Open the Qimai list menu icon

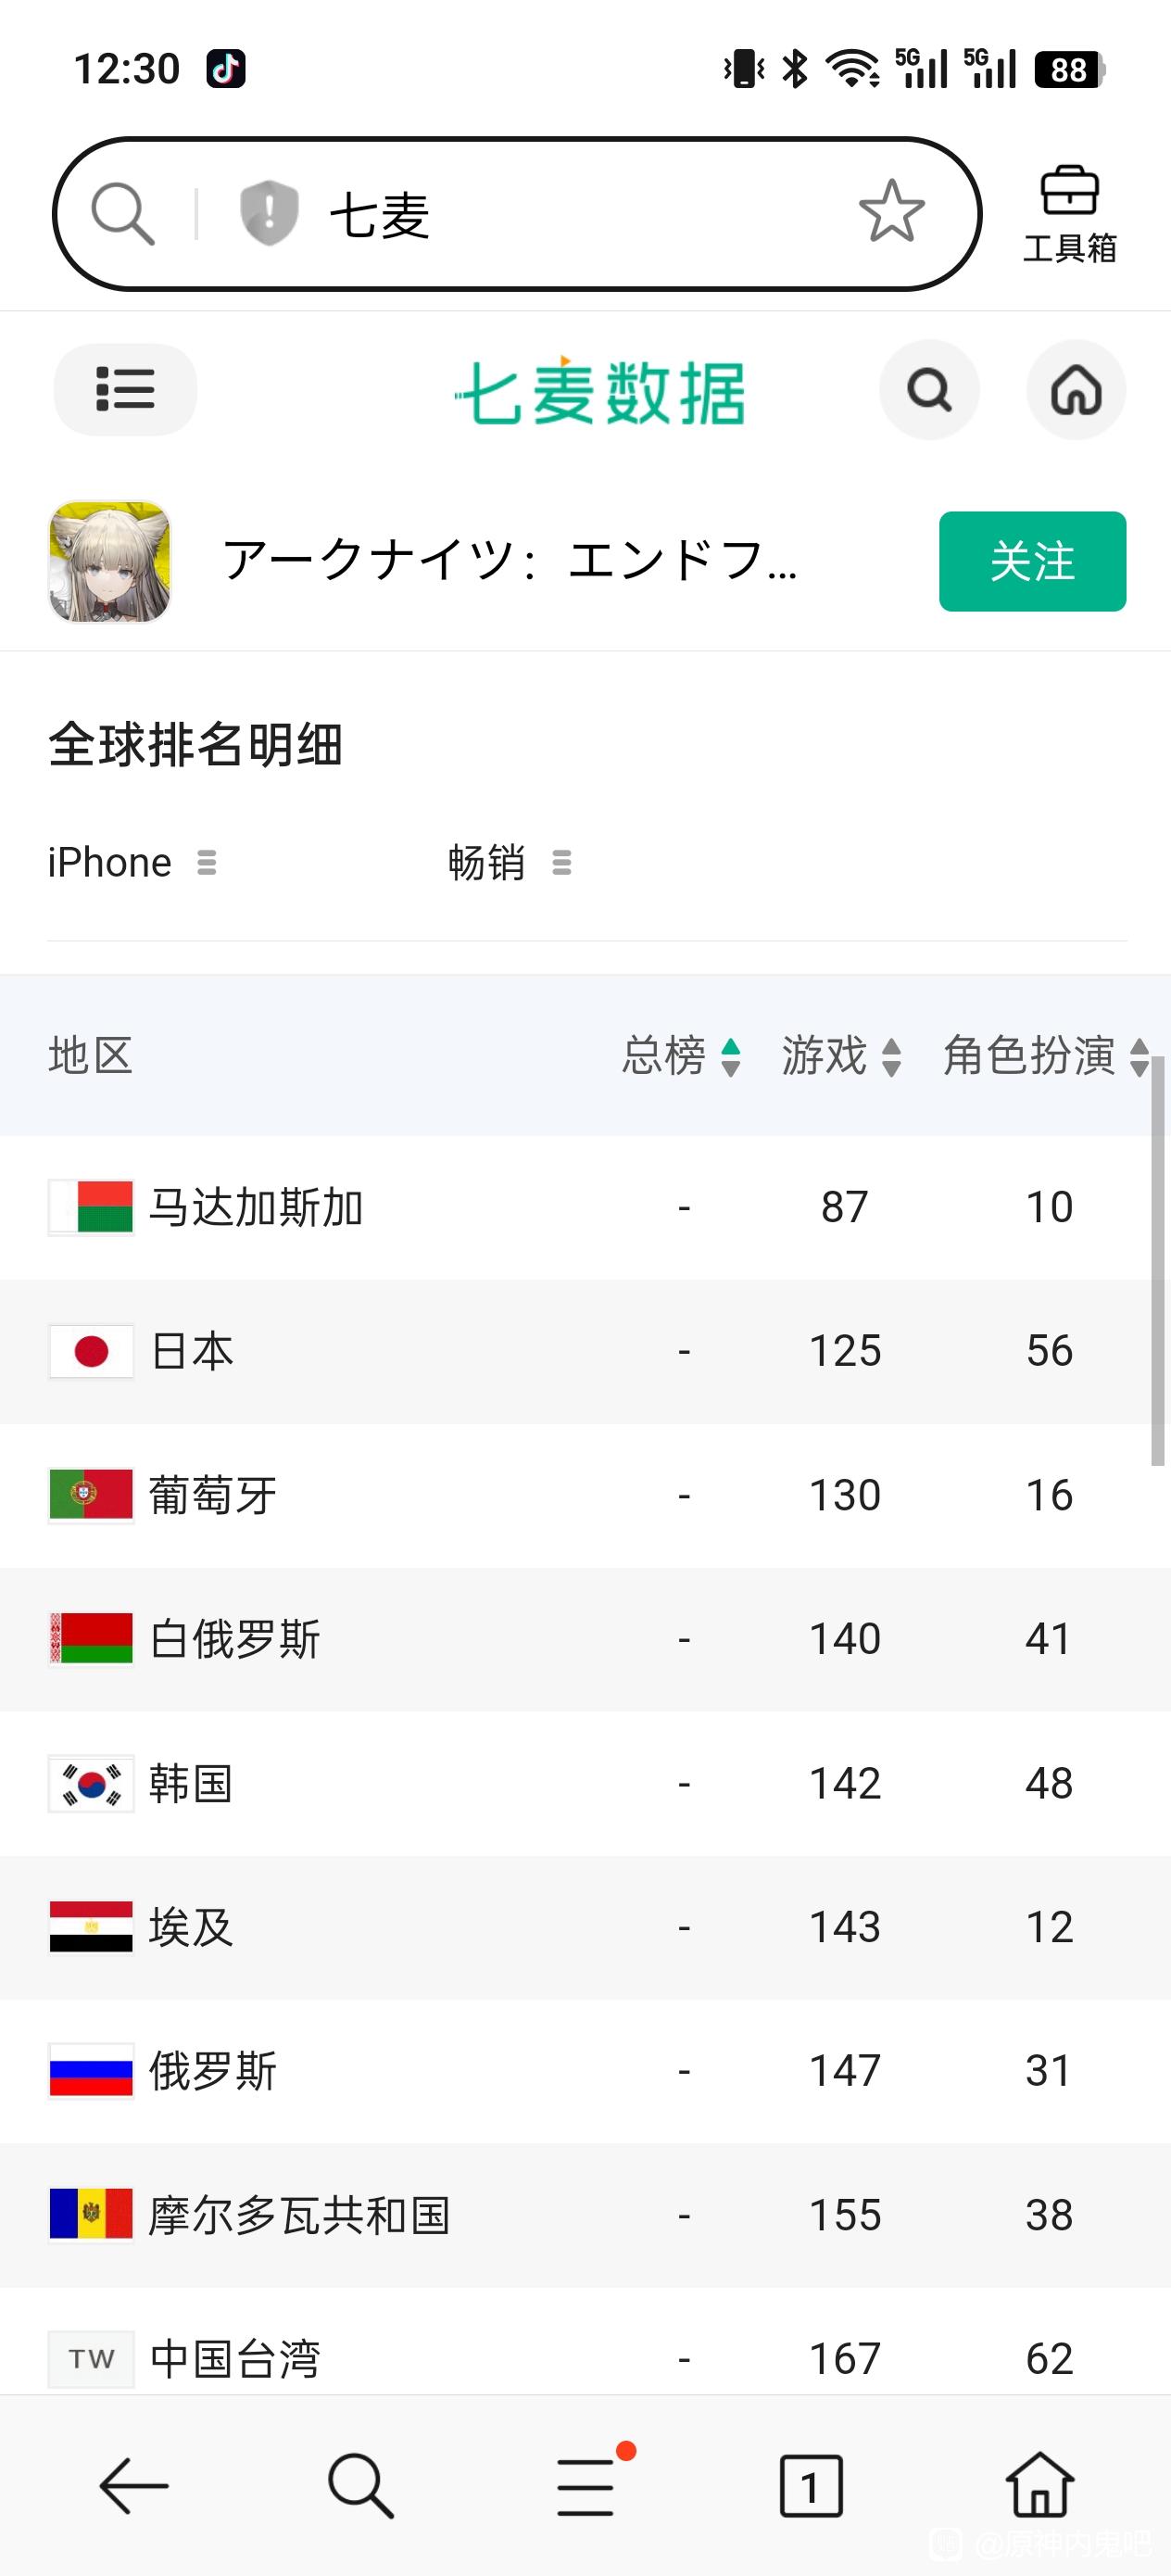pyautogui.click(x=125, y=390)
